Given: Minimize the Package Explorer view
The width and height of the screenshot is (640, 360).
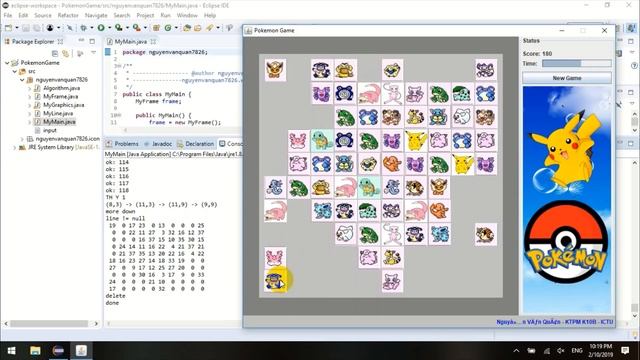Looking at the screenshot, I should pyautogui.click(x=81, y=41).
